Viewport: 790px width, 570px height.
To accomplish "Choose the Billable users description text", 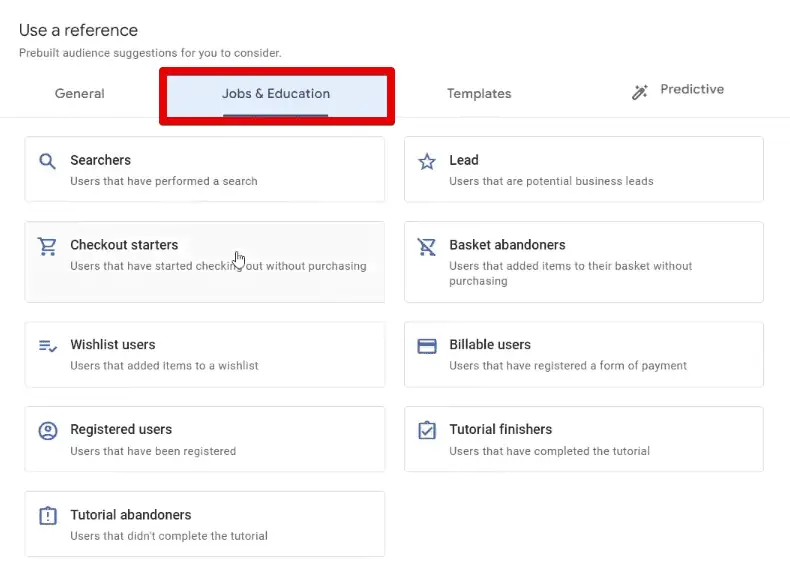I will (568, 366).
